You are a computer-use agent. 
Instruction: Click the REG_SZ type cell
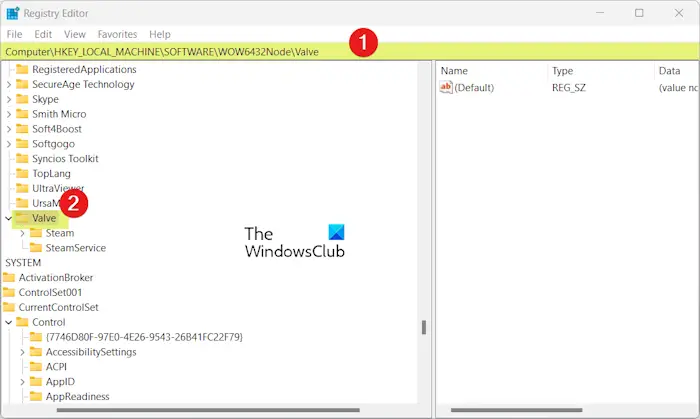(568, 87)
